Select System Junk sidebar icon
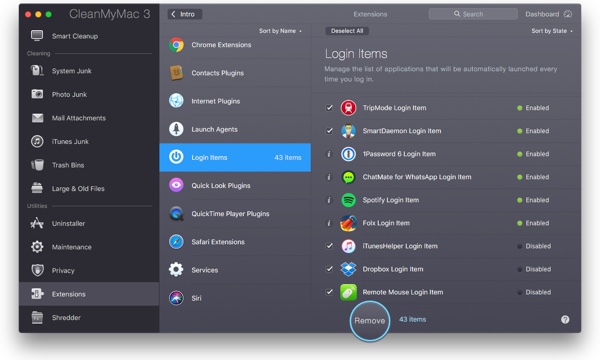600x360 pixels. (37, 71)
